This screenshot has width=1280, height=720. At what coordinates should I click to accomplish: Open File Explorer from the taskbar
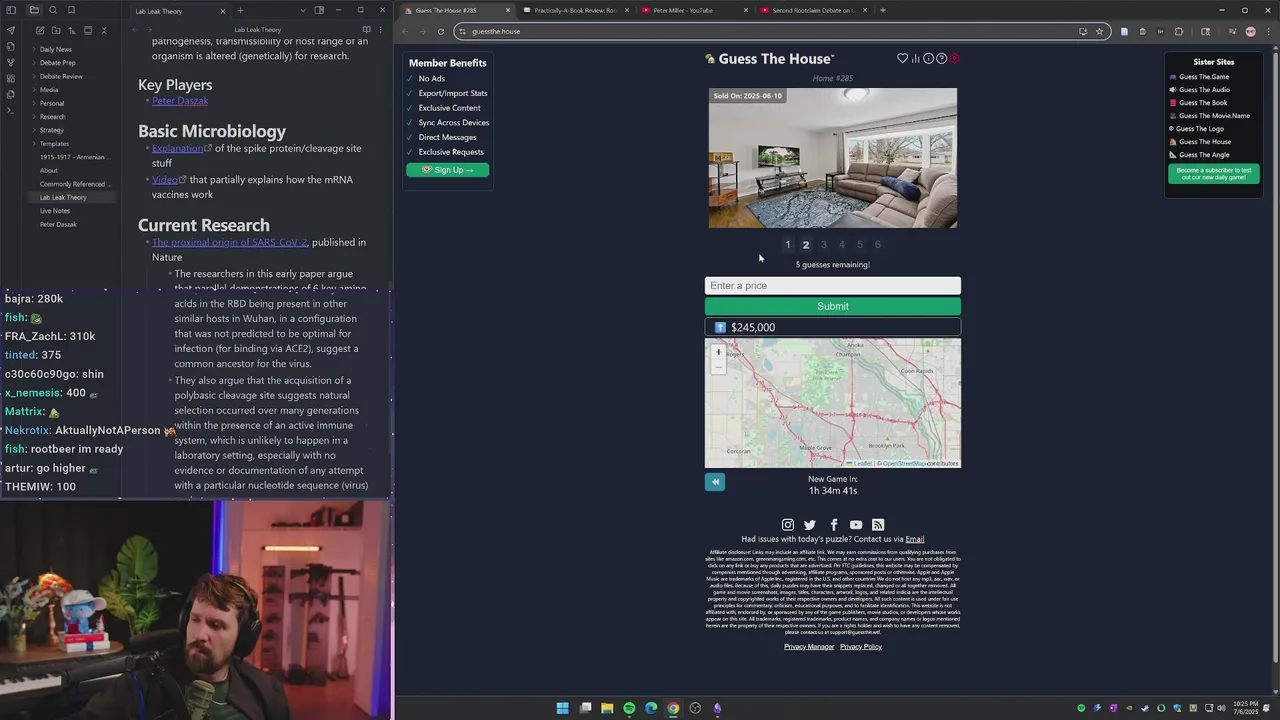tap(607, 708)
